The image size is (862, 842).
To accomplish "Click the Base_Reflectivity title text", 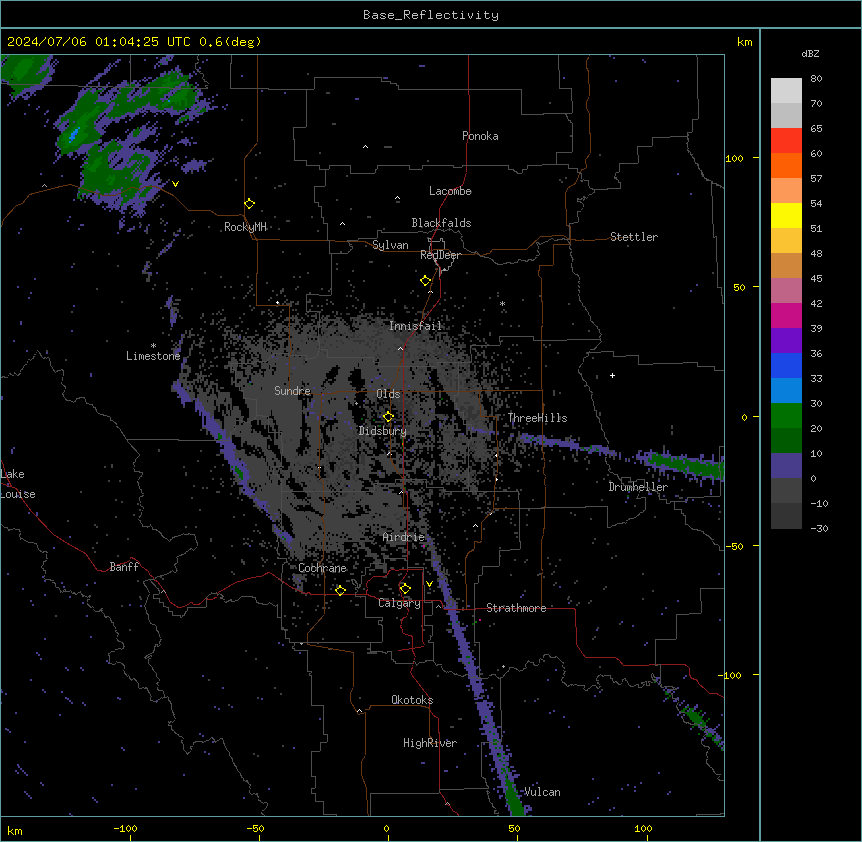I will tap(430, 15).
